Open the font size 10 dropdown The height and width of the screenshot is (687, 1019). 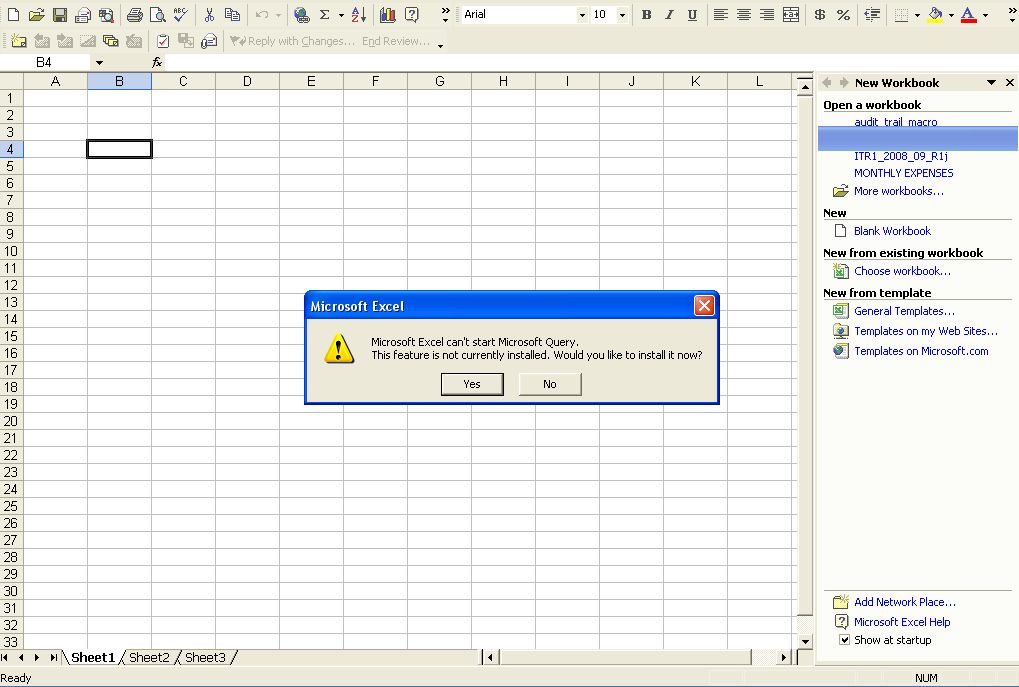[x=623, y=14]
